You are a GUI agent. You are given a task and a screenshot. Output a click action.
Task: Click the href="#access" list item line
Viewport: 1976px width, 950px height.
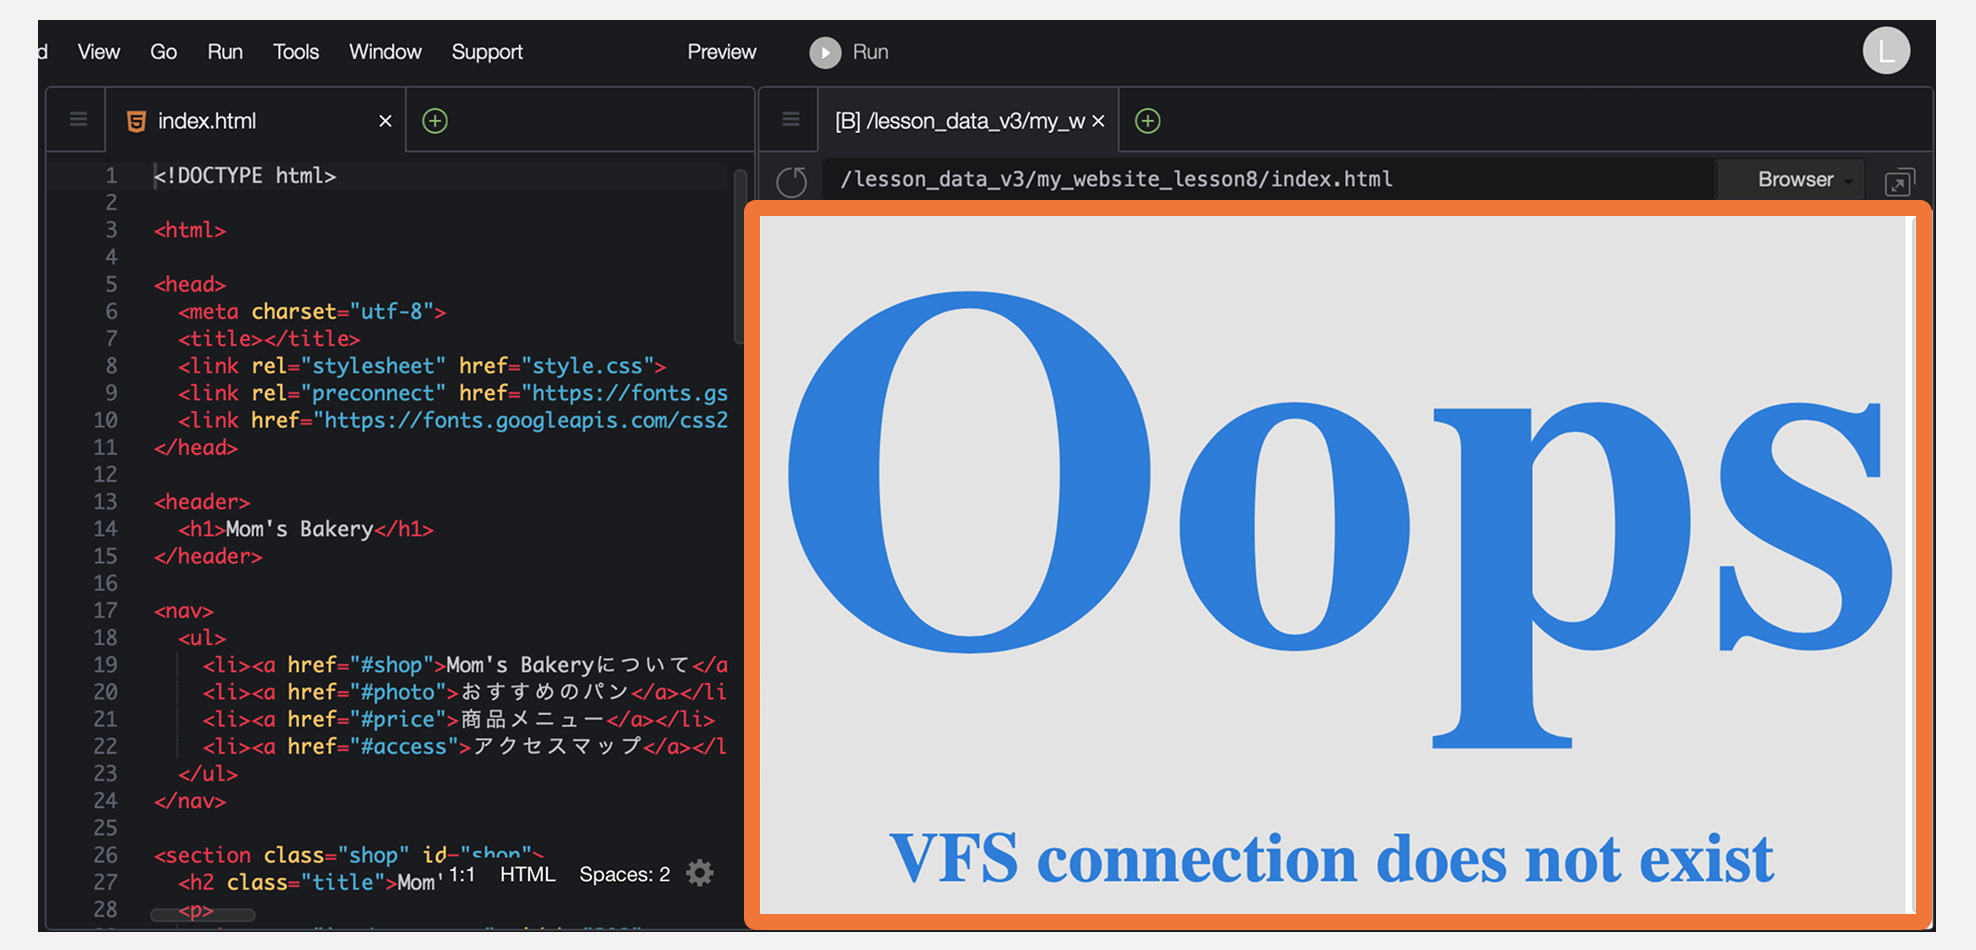[x=465, y=746]
